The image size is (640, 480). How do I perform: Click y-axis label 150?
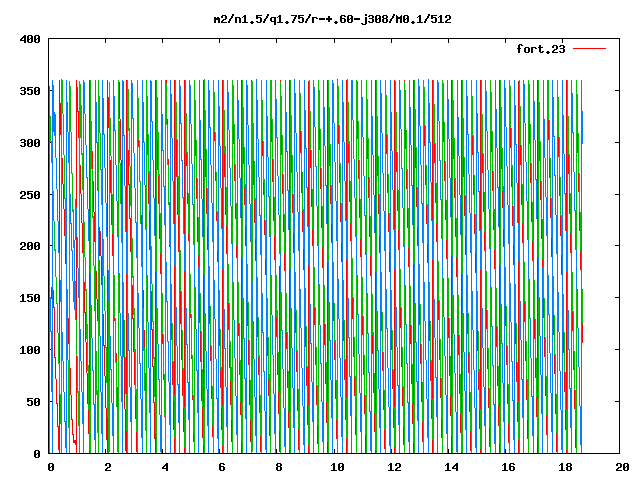point(30,298)
